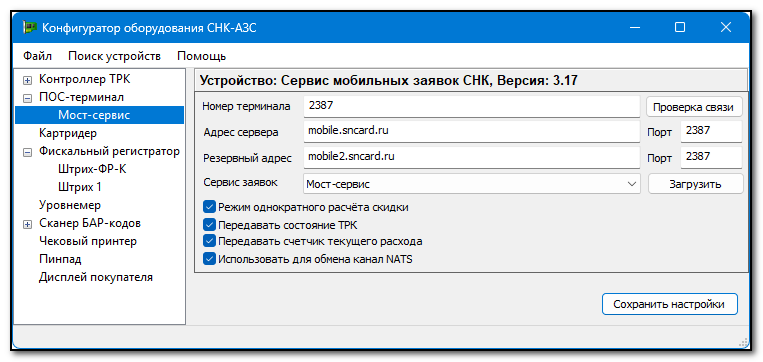Collapse the Фискальный регистратор tree node
This screenshot has height=362, width=763.
coord(28,152)
